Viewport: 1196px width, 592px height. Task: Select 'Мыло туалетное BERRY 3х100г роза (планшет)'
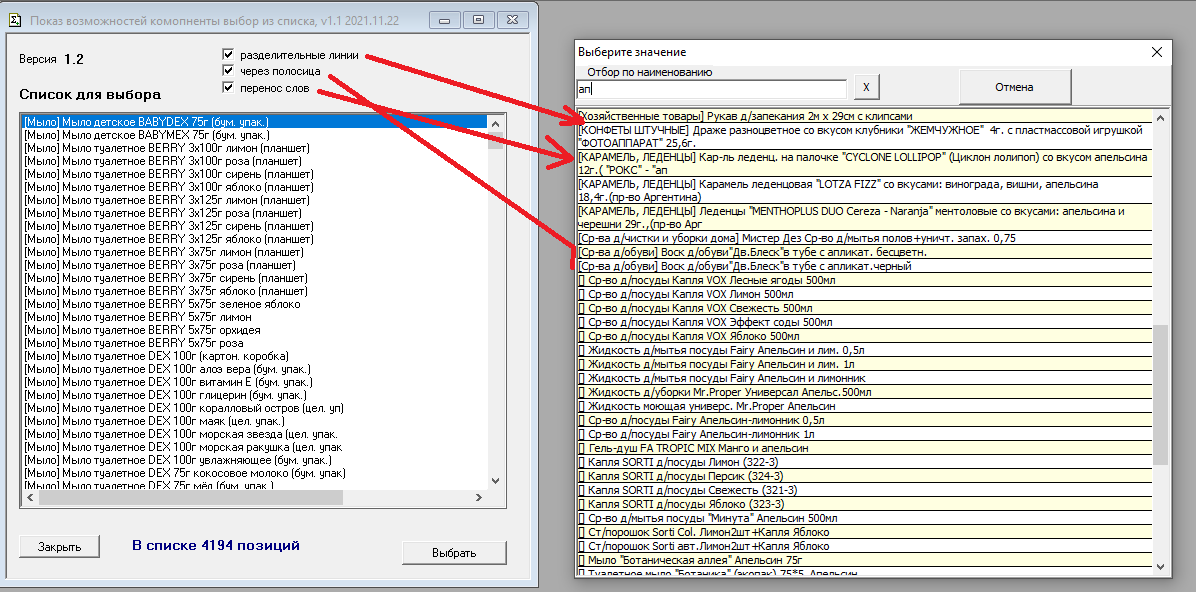coord(255,160)
